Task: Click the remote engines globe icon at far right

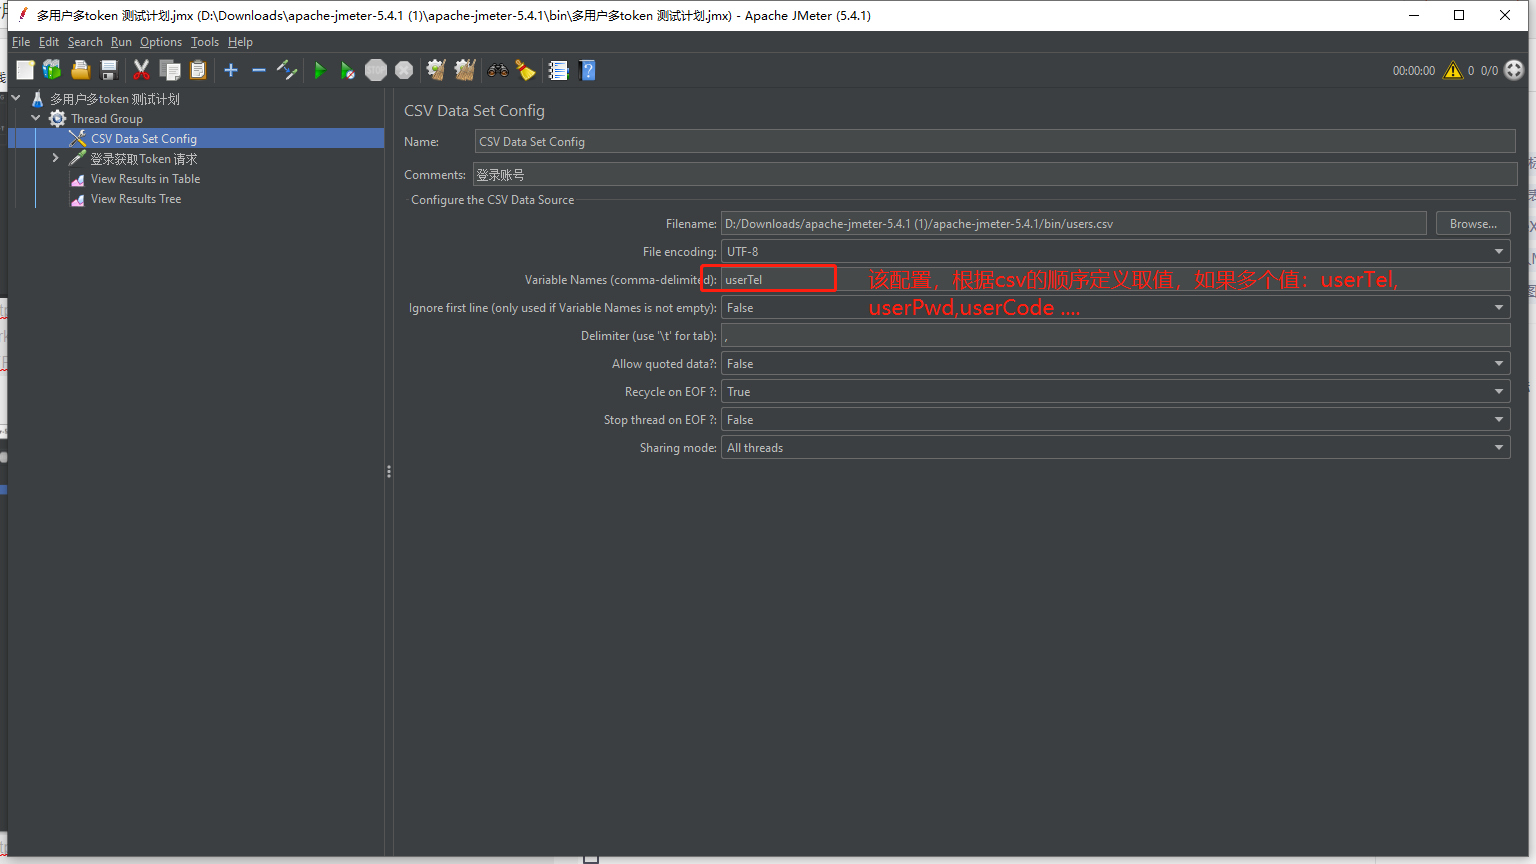Action: (1514, 70)
